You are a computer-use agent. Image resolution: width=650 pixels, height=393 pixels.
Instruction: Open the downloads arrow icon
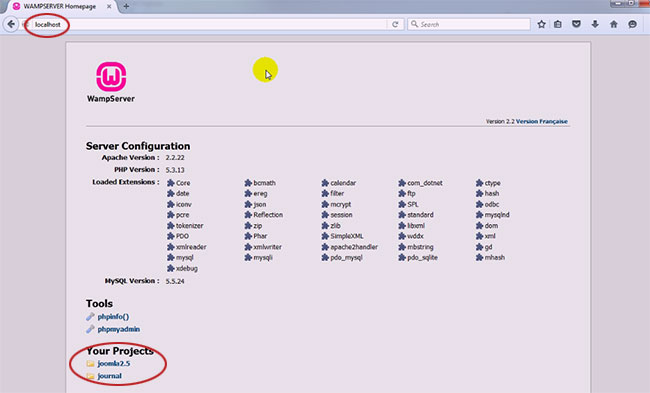tap(595, 24)
